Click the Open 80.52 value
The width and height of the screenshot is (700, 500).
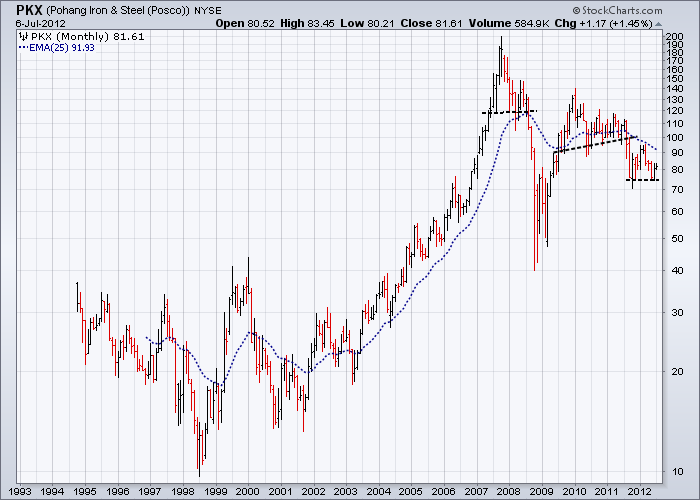[245, 24]
